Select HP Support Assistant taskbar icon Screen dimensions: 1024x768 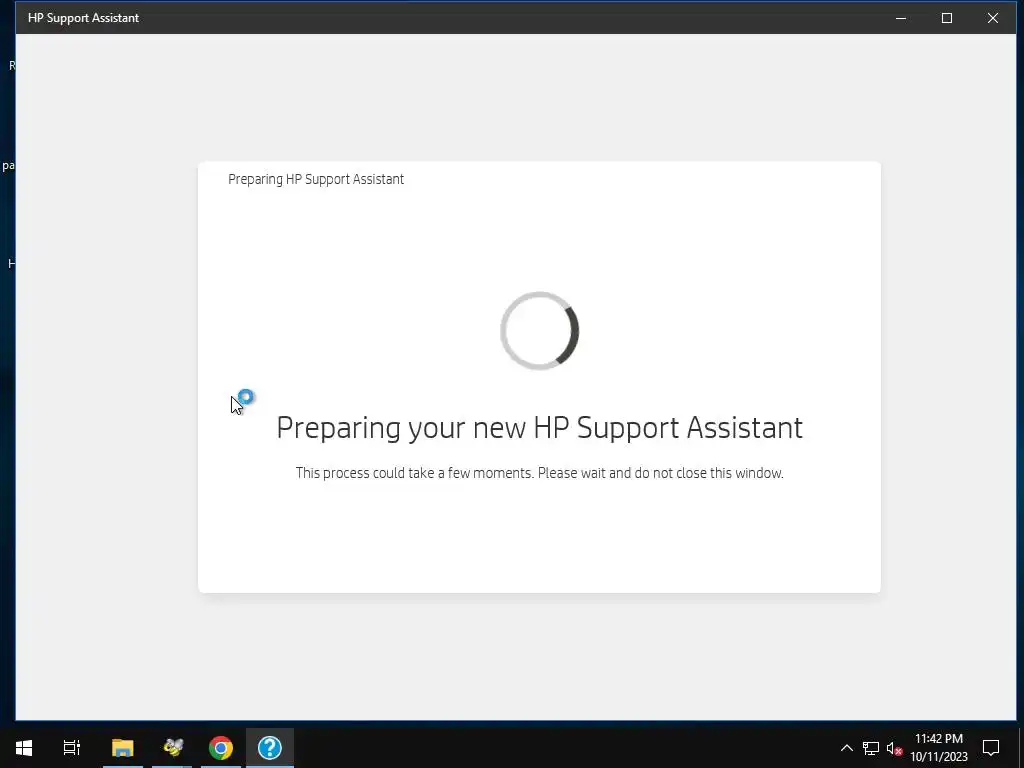270,748
